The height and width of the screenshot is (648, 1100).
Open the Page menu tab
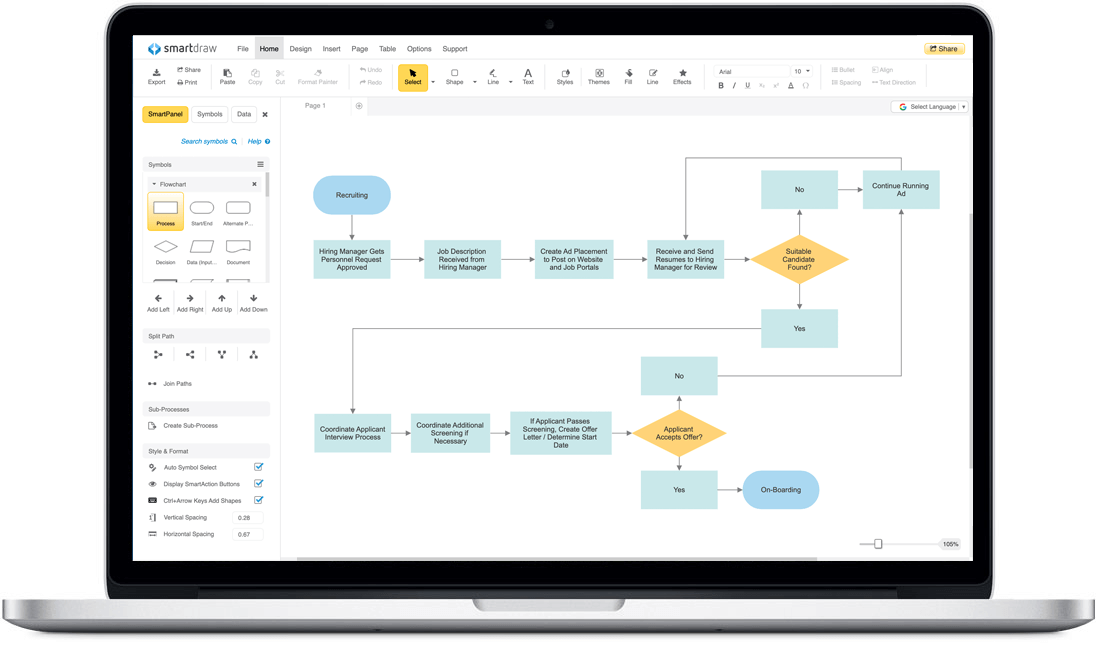360,49
